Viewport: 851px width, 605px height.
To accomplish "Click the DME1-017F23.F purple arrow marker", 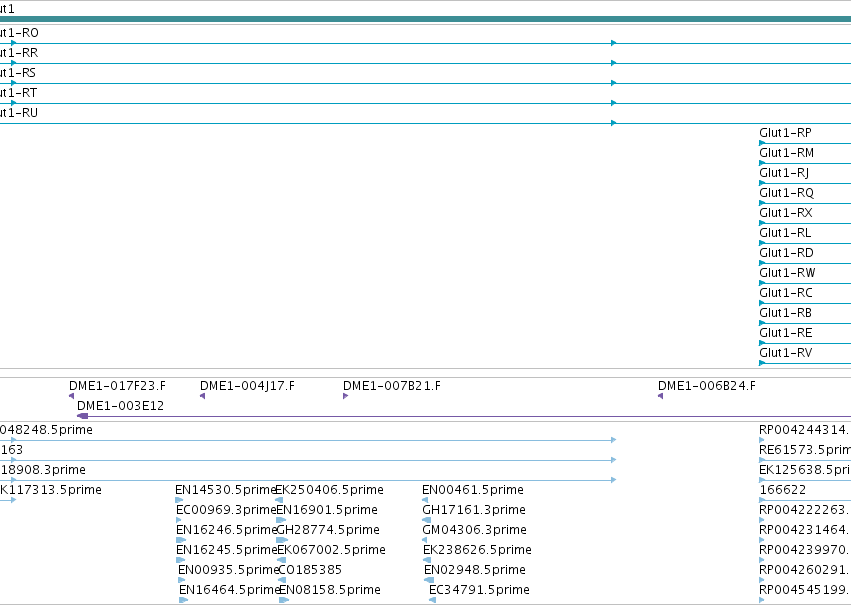I will [x=72, y=396].
